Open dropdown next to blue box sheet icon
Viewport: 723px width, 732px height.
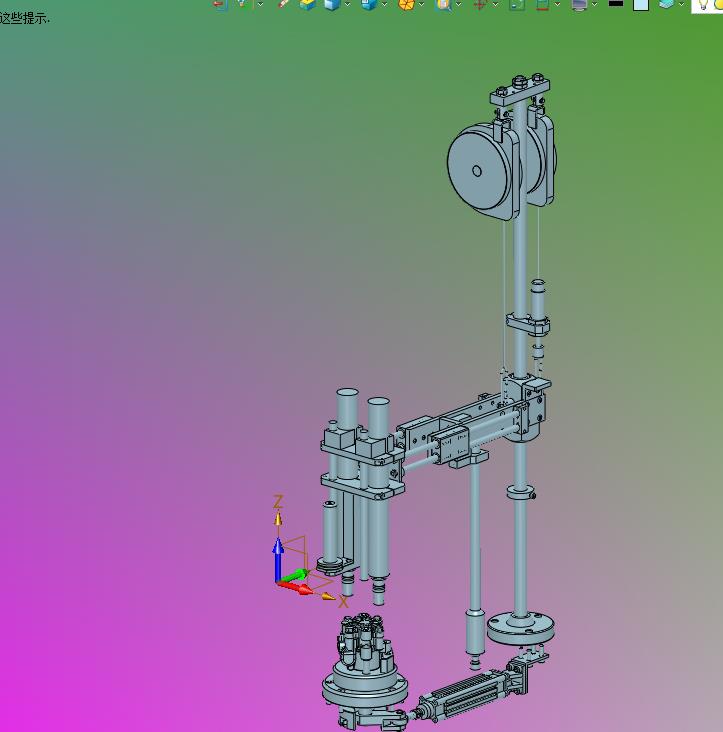(x=385, y=4)
